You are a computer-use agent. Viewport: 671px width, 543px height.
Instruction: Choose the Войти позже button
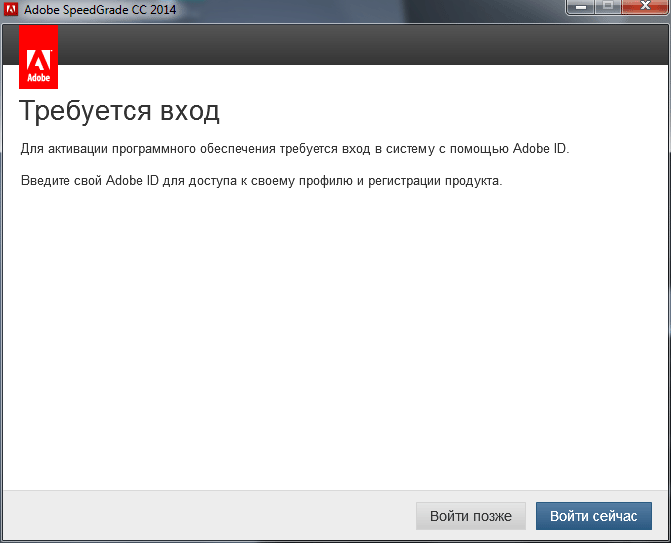[x=471, y=516]
